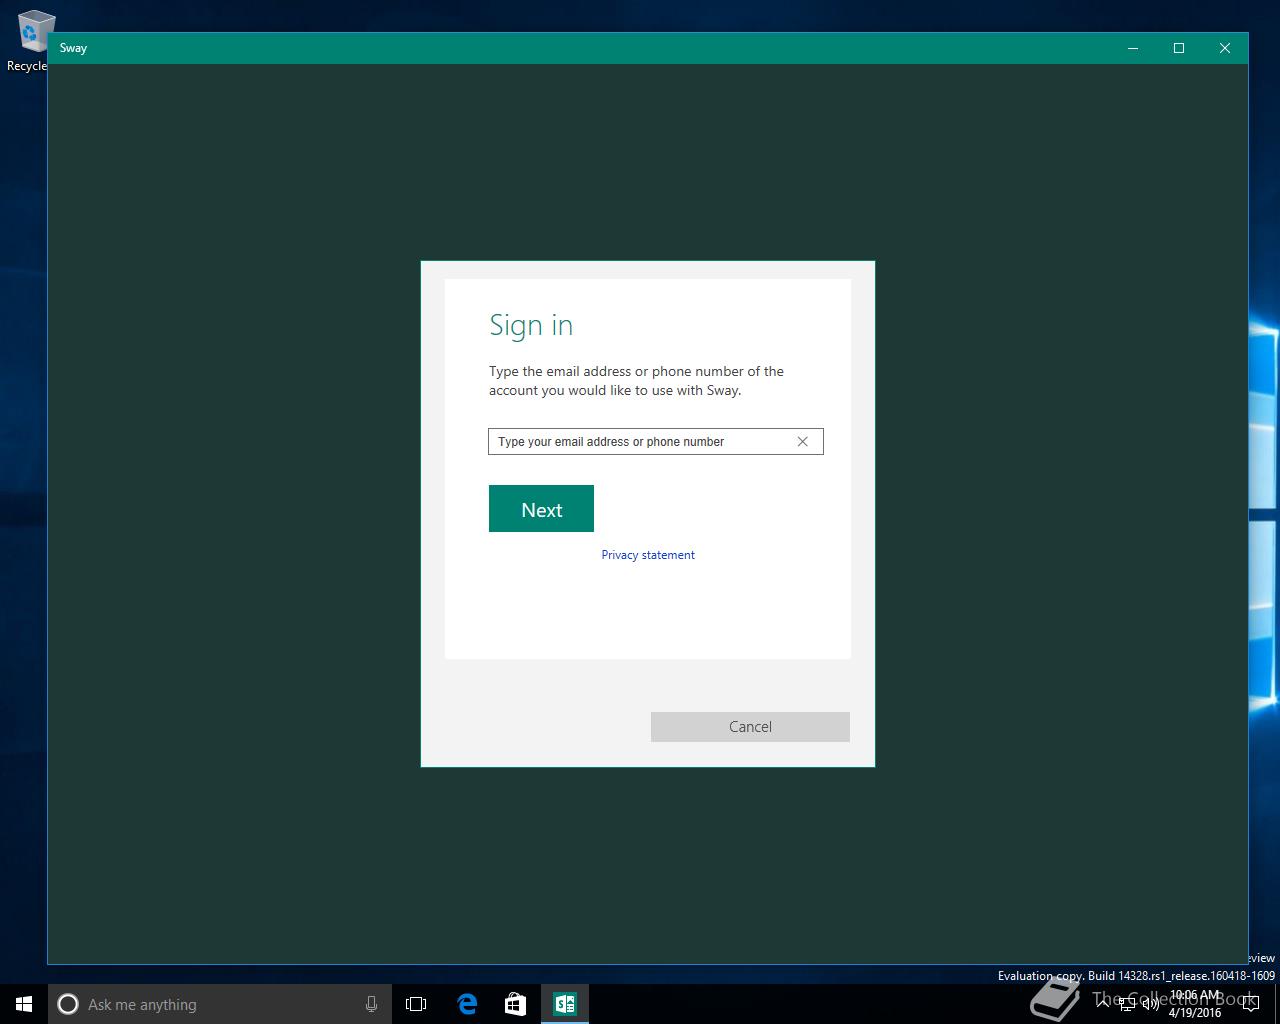This screenshot has width=1280, height=1024.
Task: Open the Action Center notification icon
Action: click(x=1250, y=1004)
